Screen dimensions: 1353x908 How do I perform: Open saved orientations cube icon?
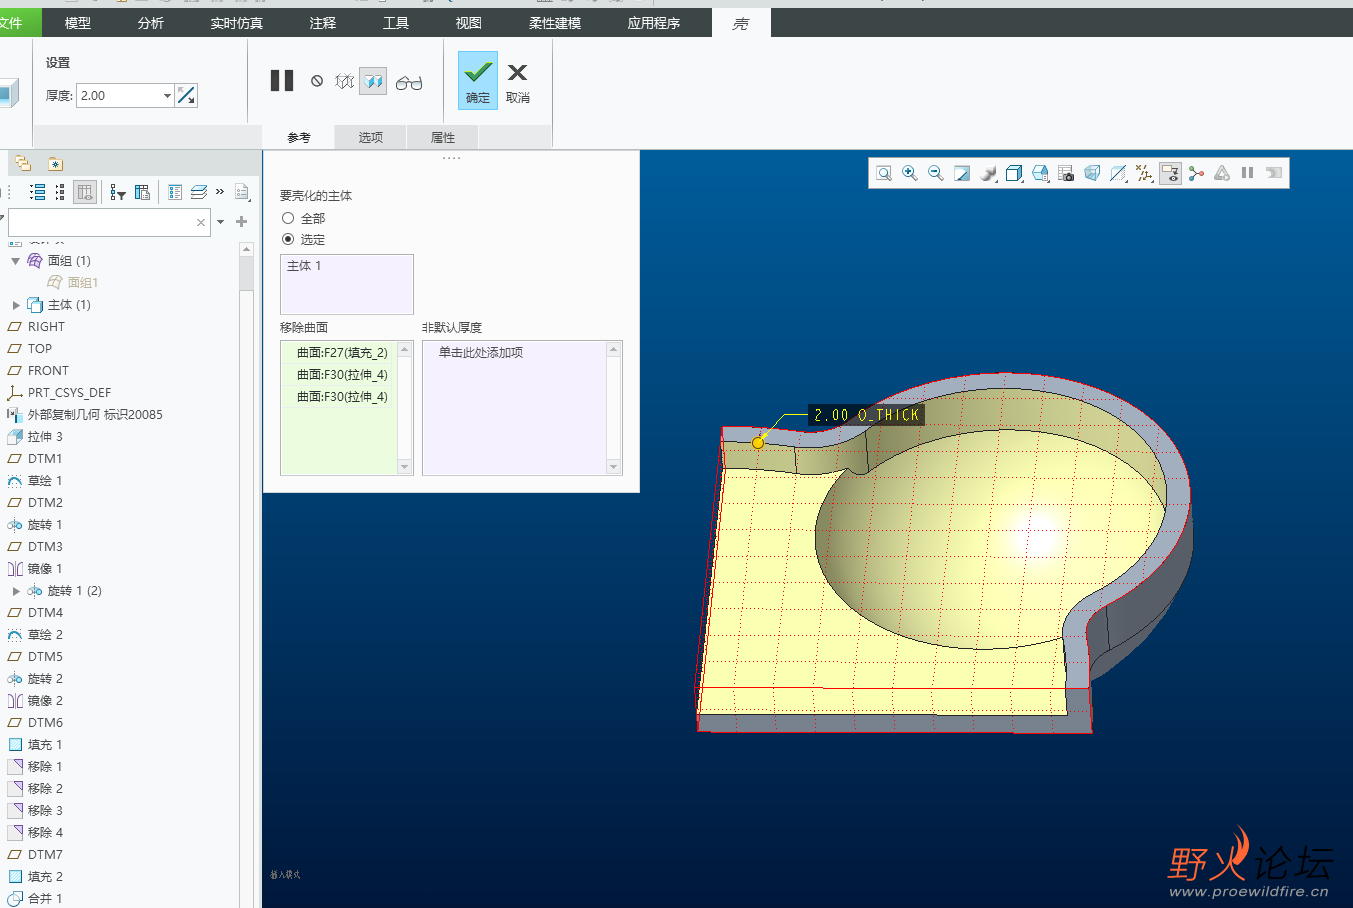pos(1014,173)
